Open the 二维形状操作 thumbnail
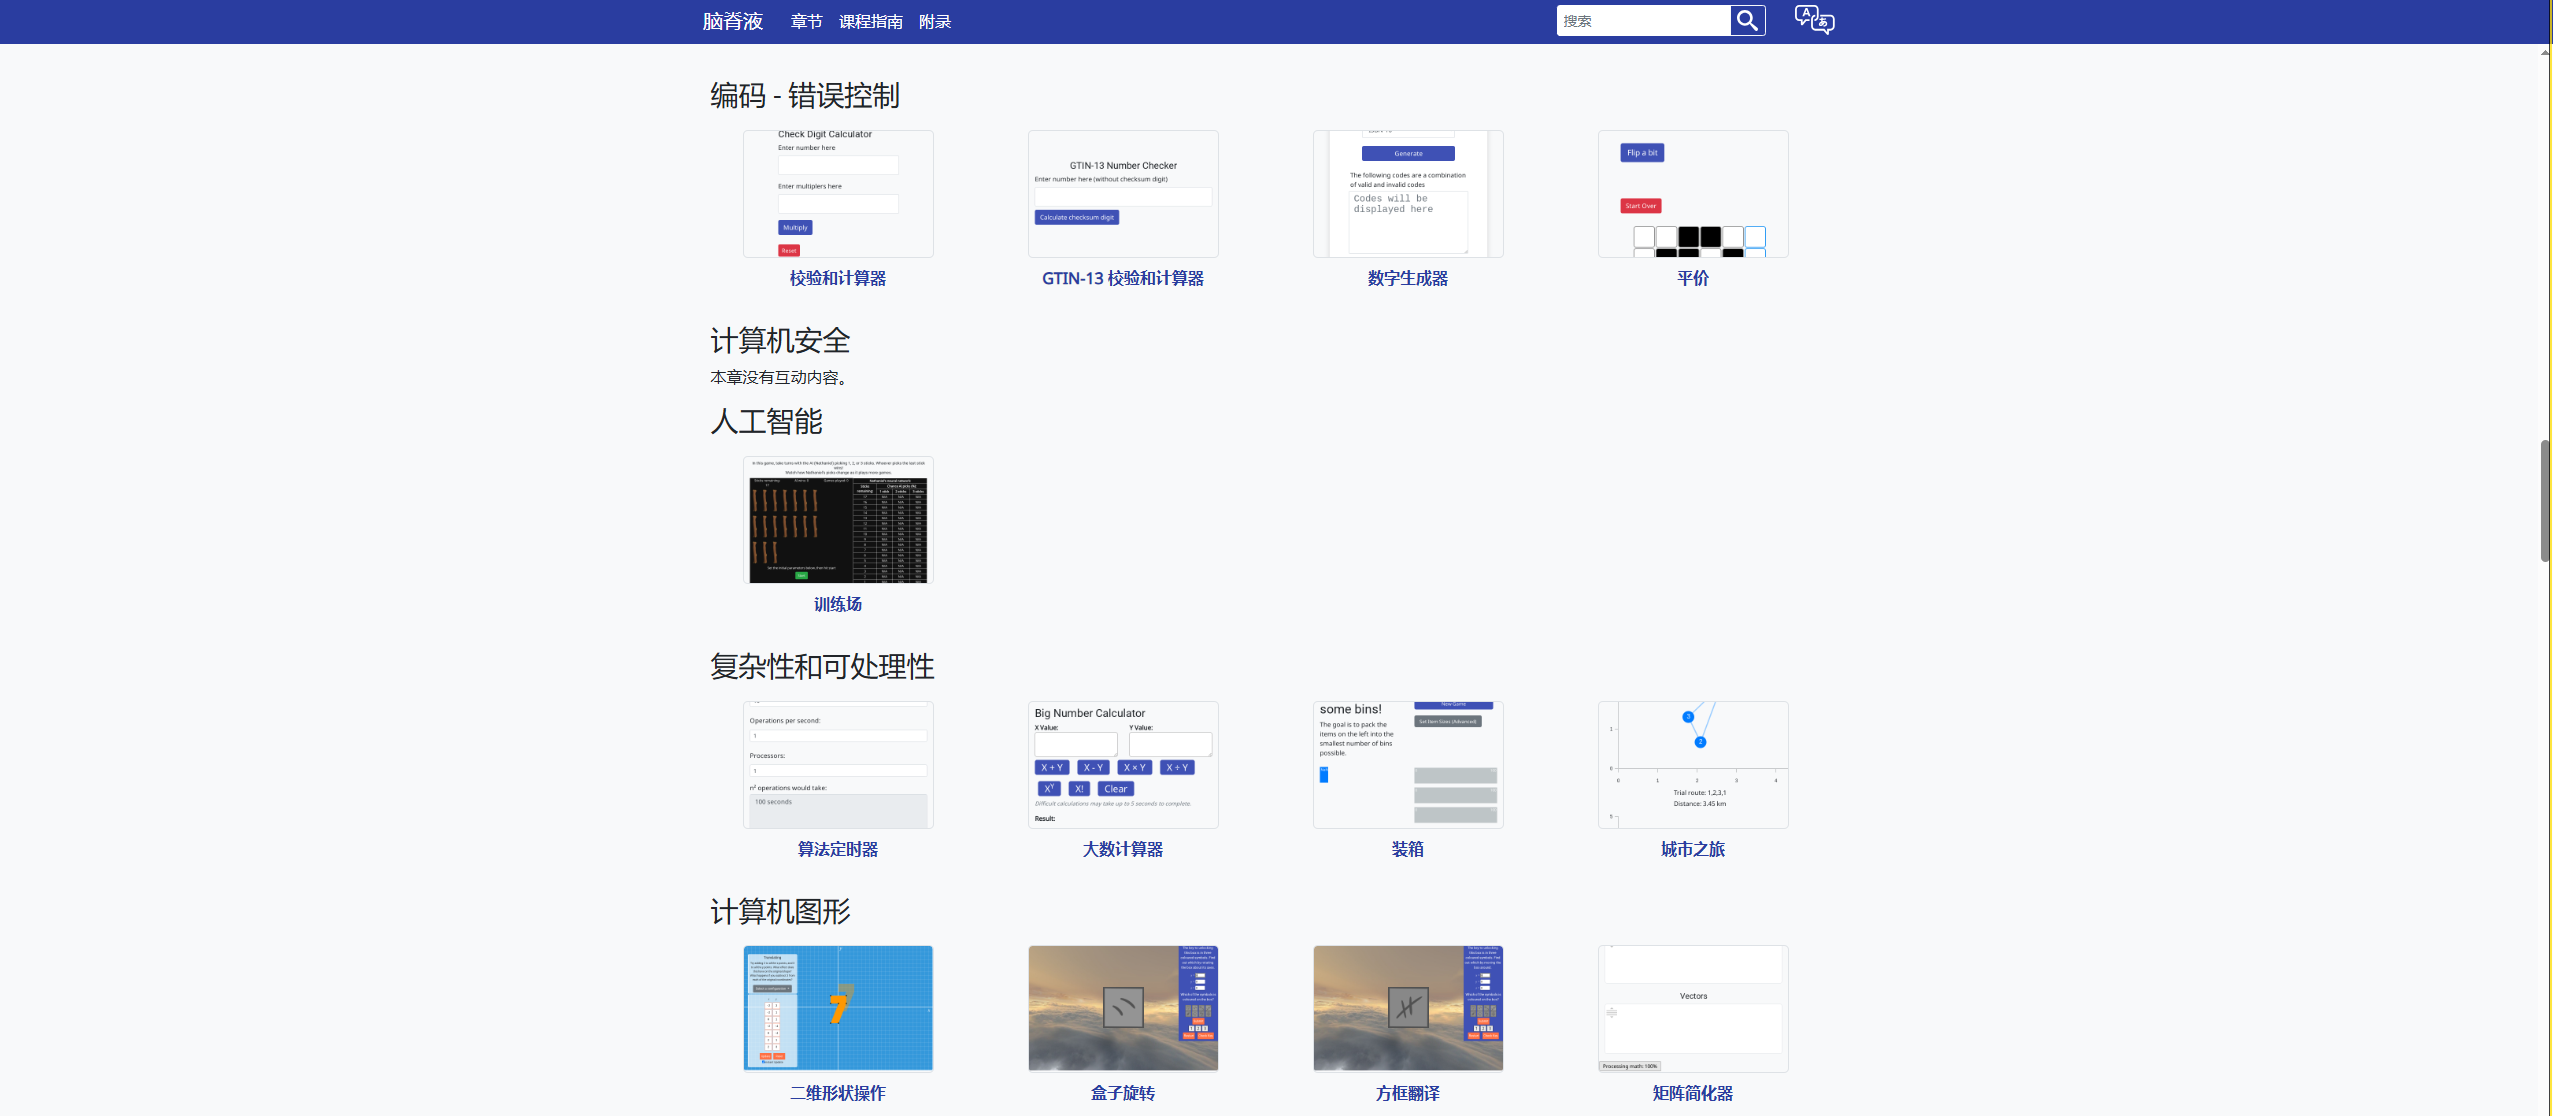2553x1116 pixels. click(x=838, y=1008)
